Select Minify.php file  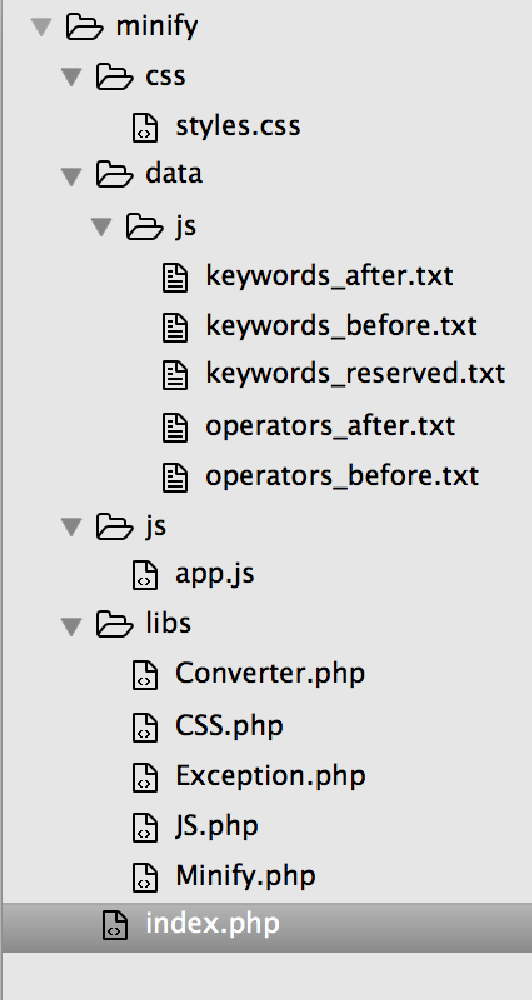pyautogui.click(x=246, y=876)
